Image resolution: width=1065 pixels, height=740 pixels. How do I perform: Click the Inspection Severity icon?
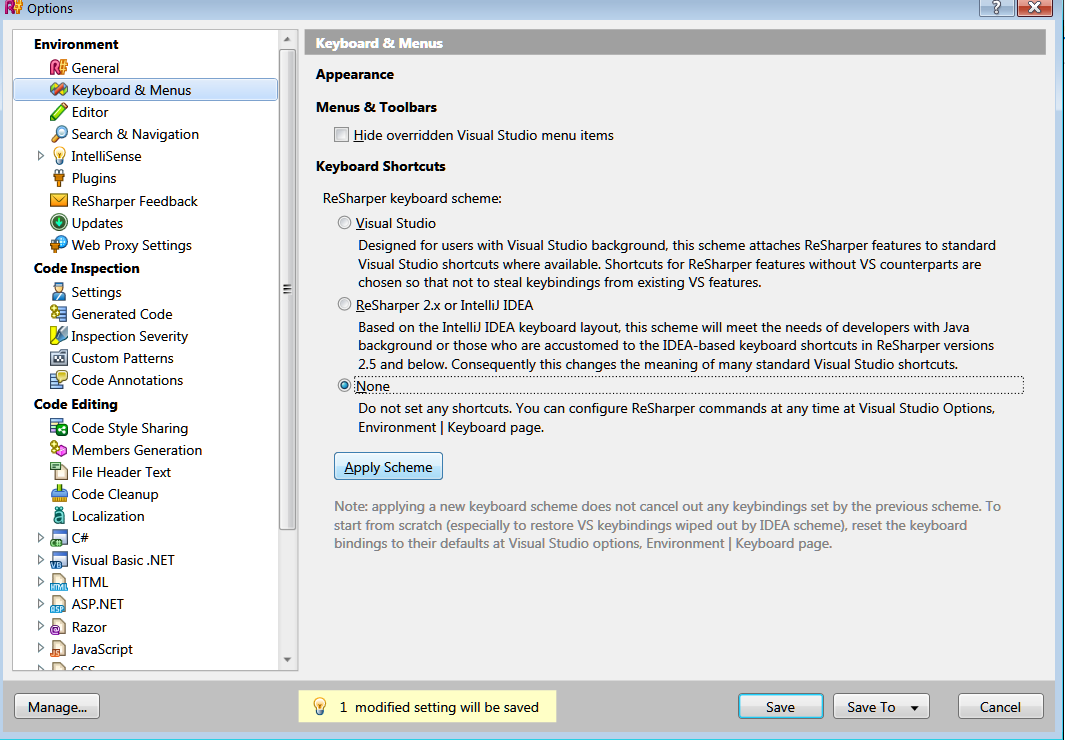click(59, 335)
